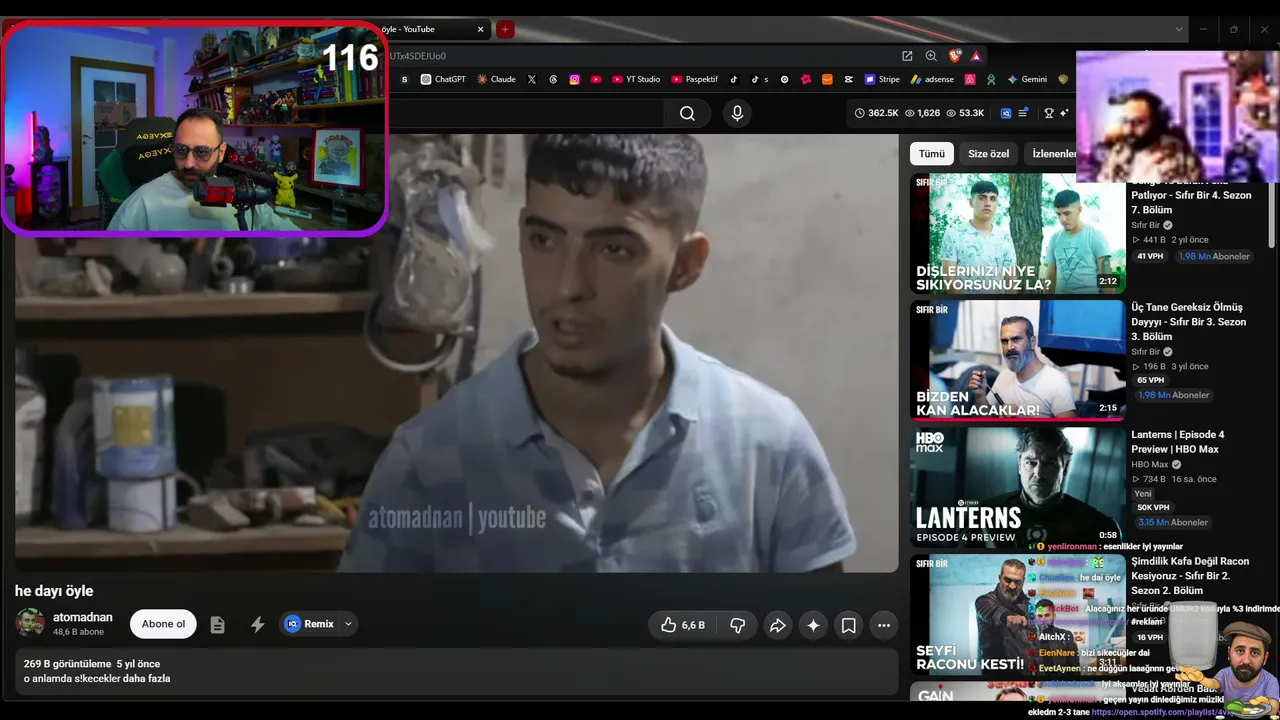Open the Lanterns Episode 4 Preview thumbnail
This screenshot has width=1280, height=720.
pyautogui.click(x=1017, y=487)
